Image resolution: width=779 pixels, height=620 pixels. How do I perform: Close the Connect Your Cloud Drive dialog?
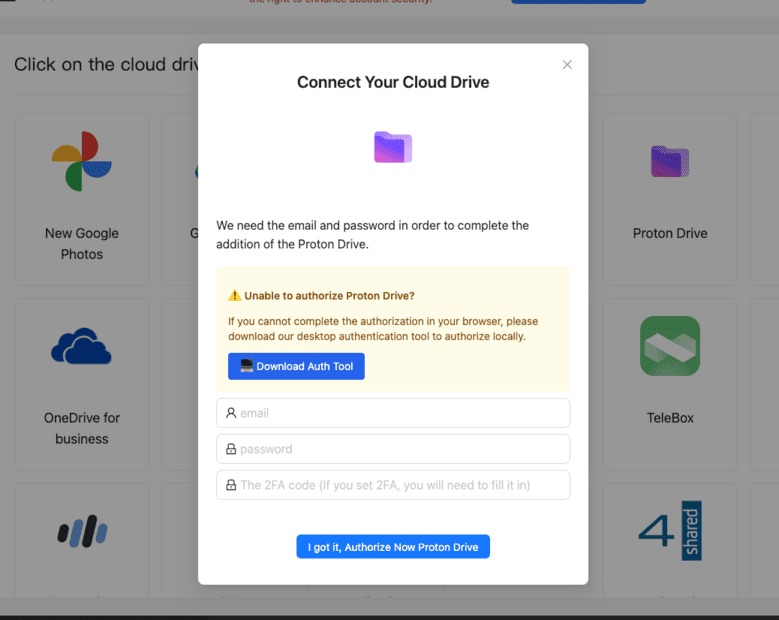567,65
